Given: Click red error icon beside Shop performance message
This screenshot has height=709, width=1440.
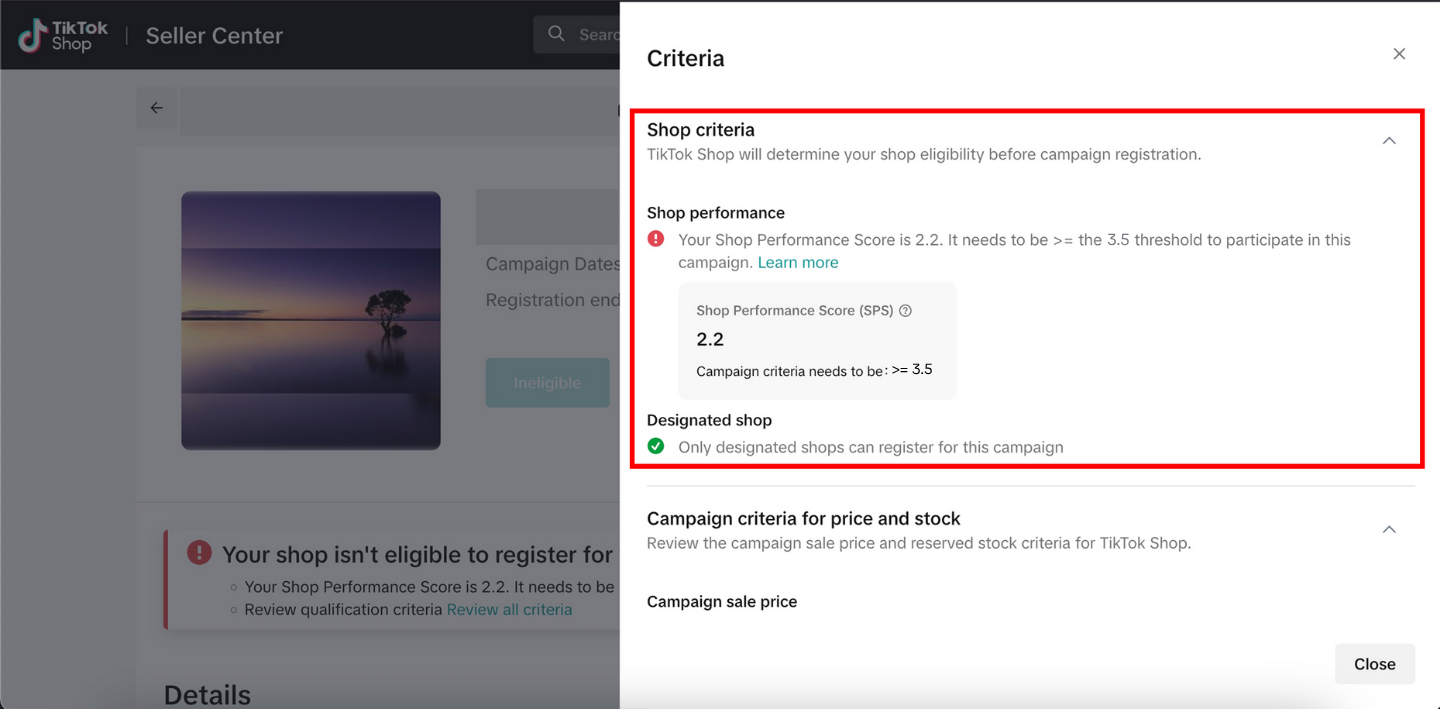Looking at the screenshot, I should 656,239.
